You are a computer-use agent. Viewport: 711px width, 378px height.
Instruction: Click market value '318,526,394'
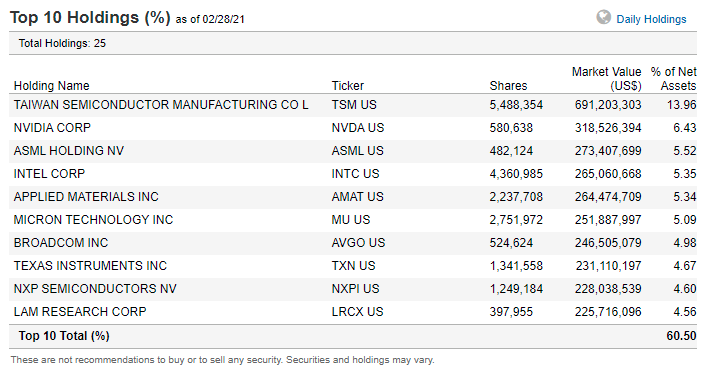pyautogui.click(x=608, y=128)
